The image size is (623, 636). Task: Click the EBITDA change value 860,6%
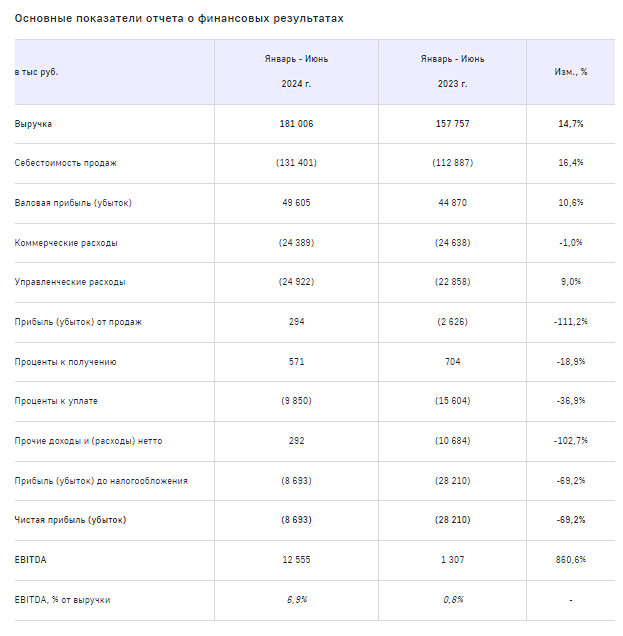[569, 560]
